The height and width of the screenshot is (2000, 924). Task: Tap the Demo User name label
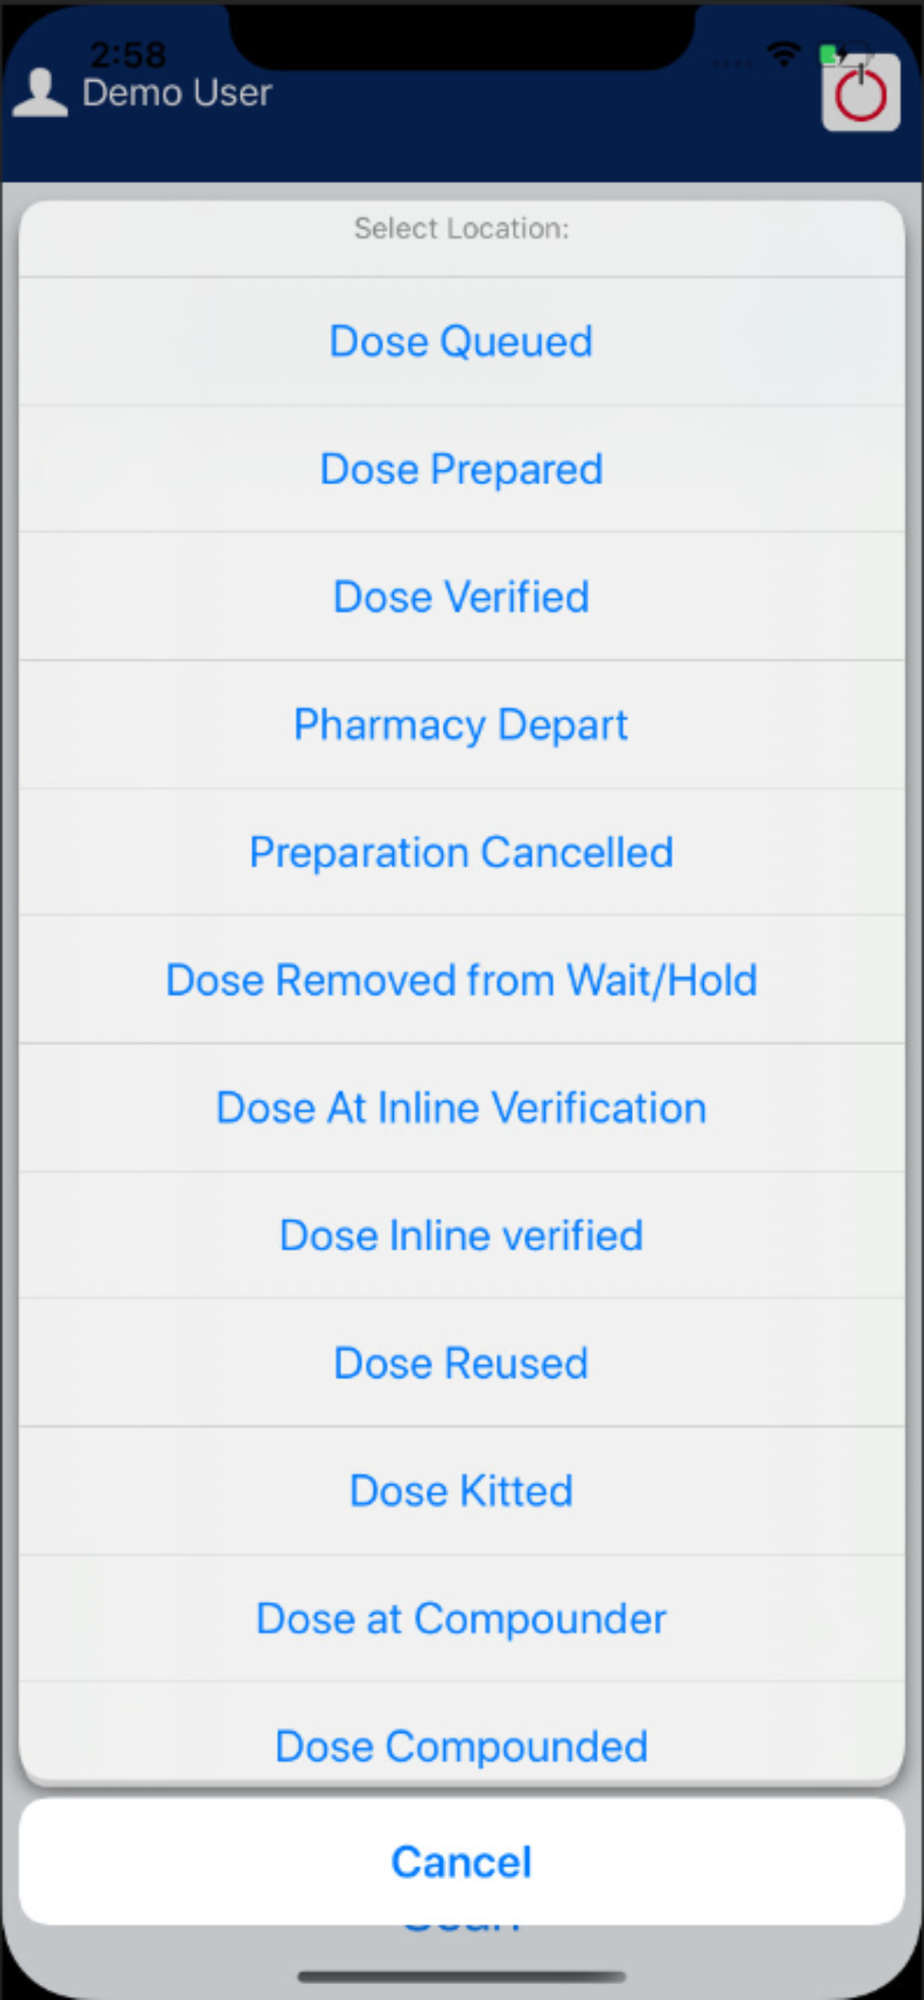(x=177, y=93)
